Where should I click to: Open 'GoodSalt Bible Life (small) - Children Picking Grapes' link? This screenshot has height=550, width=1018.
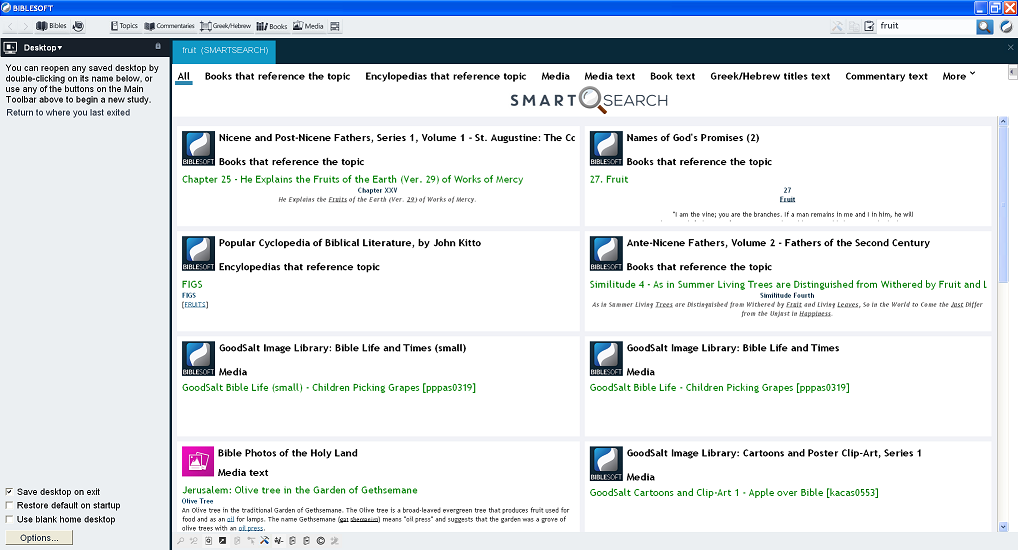(329, 388)
